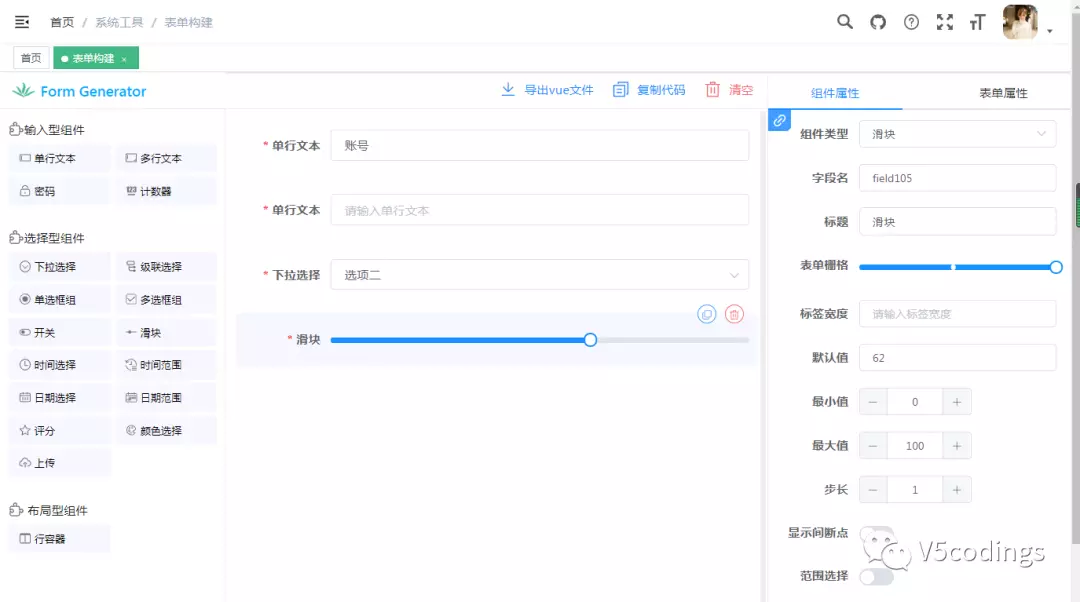Screen dimensions: 1080x602
Task: Open the 下拉选择 dropdown showing 选项二
Action: tap(540, 274)
